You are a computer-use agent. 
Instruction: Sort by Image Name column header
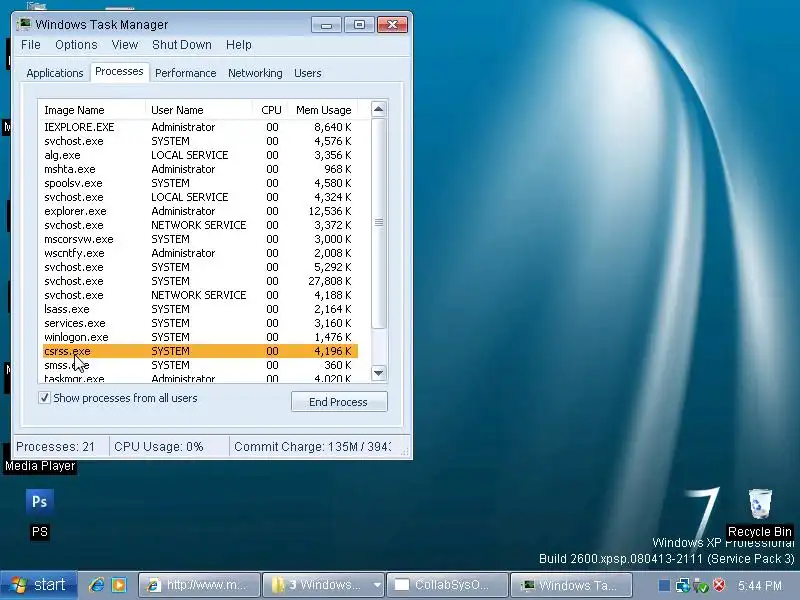[91, 110]
